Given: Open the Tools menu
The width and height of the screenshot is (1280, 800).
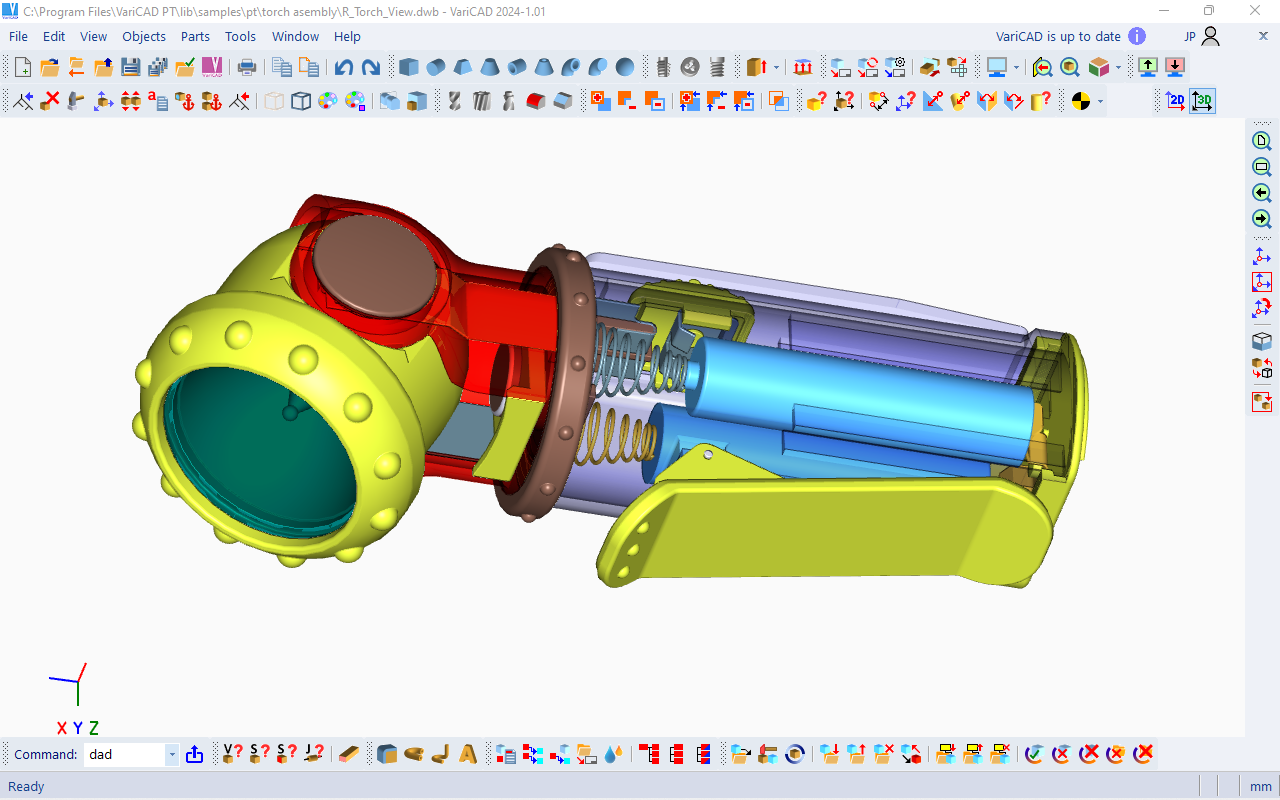Looking at the screenshot, I should [240, 36].
